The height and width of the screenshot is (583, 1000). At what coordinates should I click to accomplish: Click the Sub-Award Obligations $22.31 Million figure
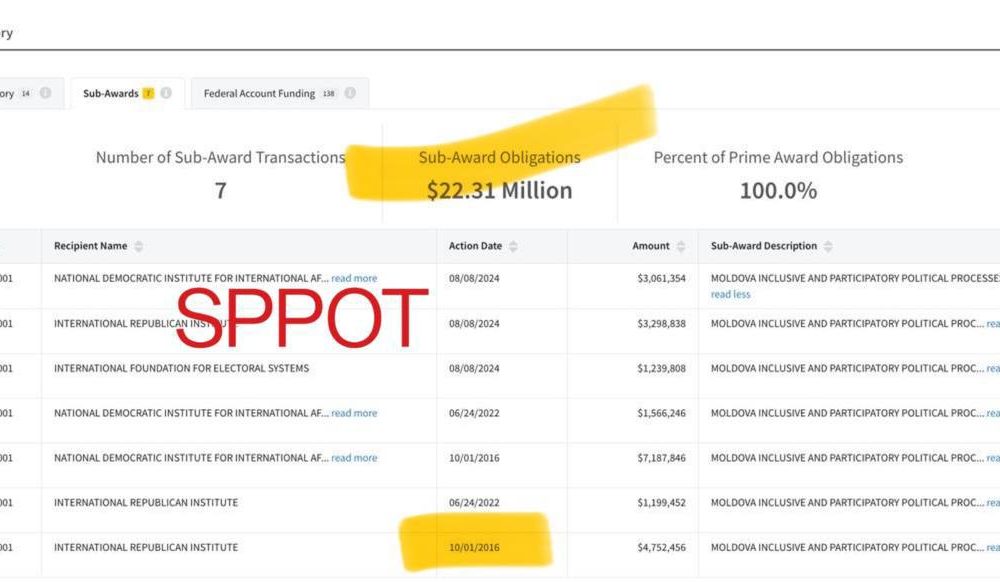(x=499, y=190)
